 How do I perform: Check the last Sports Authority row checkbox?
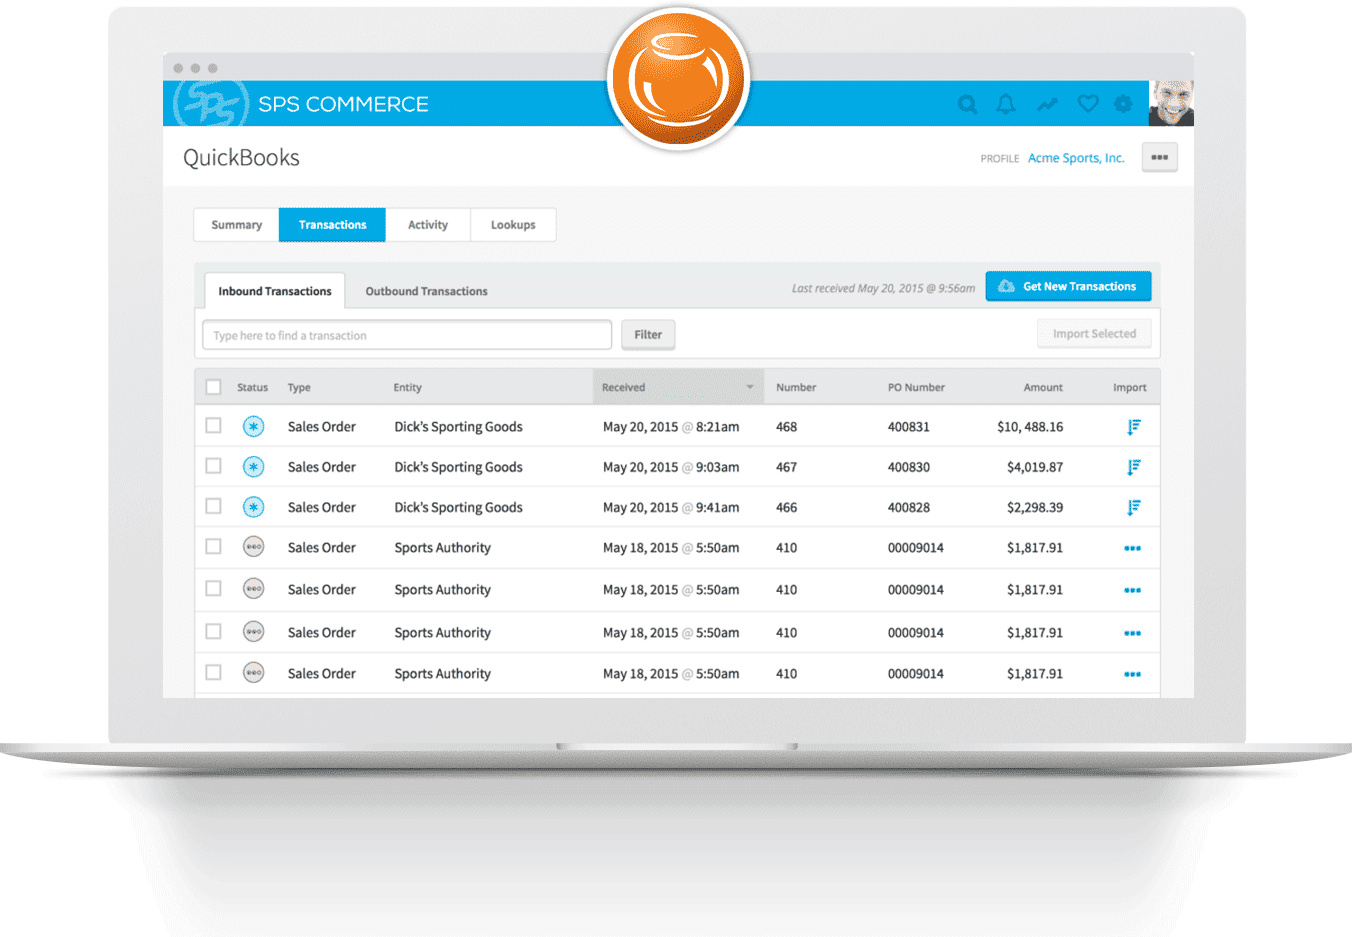(213, 672)
